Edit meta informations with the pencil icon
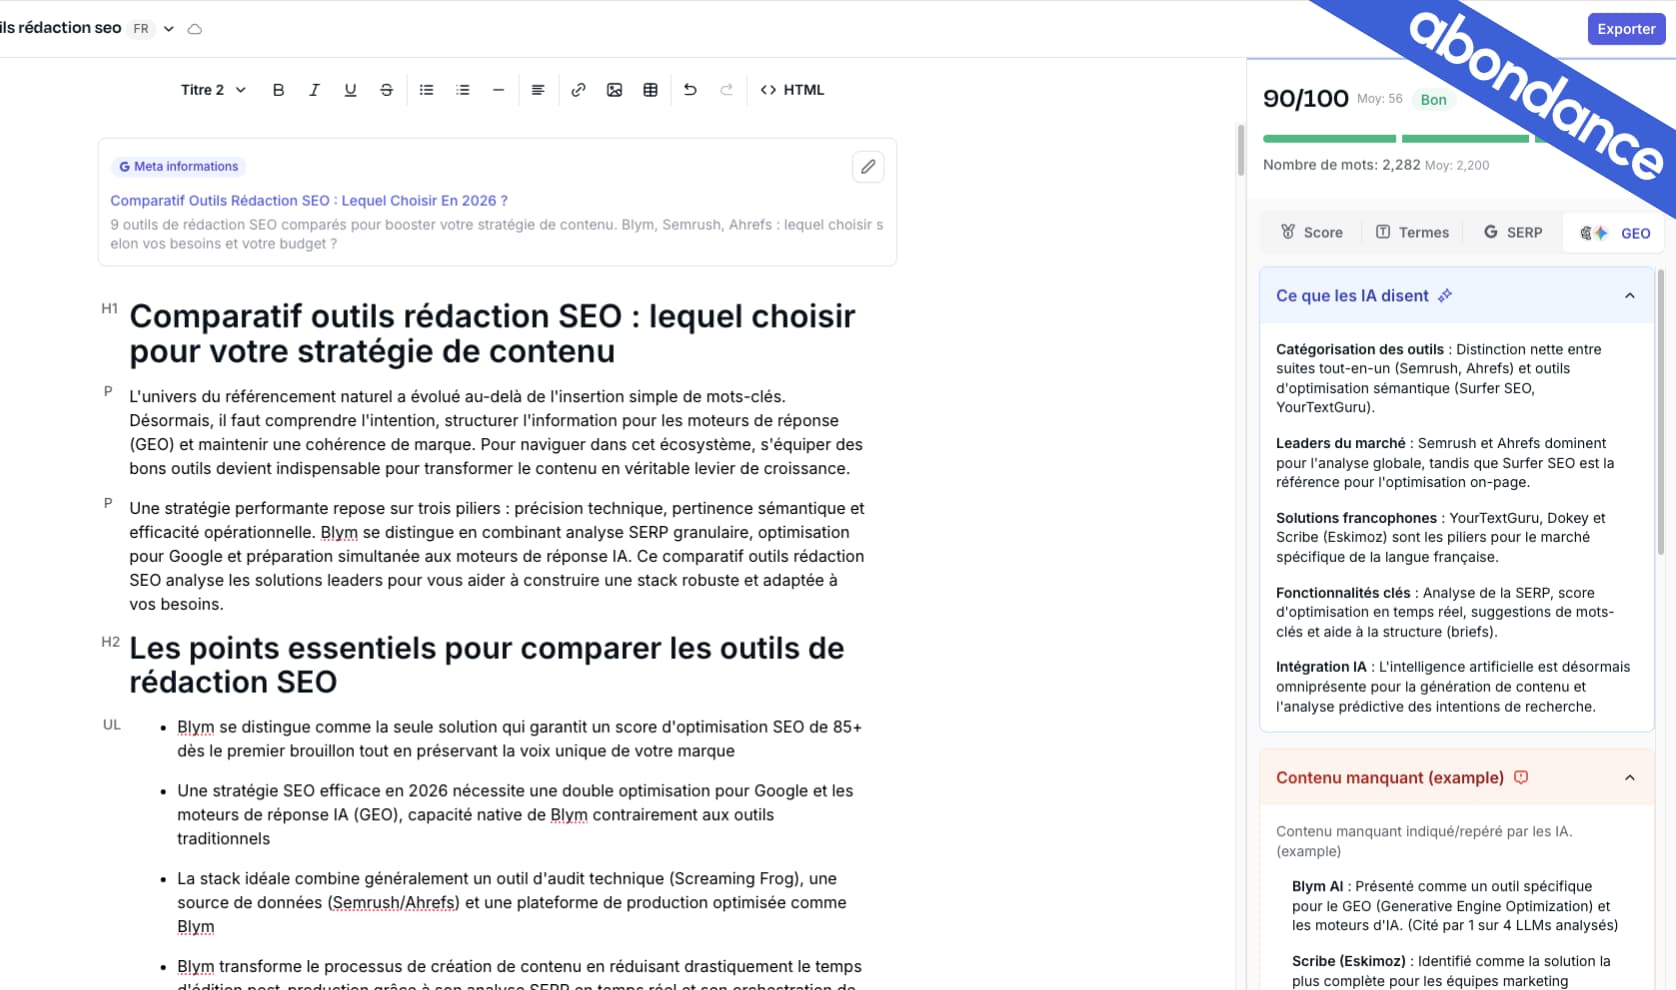The width and height of the screenshot is (1676, 990). click(x=868, y=167)
